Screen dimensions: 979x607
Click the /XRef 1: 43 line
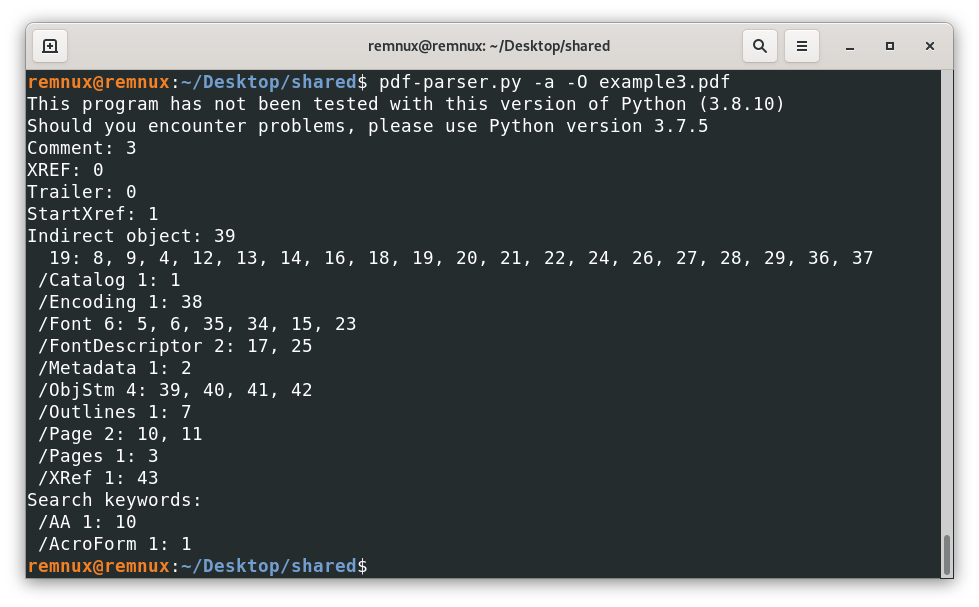[98, 478]
